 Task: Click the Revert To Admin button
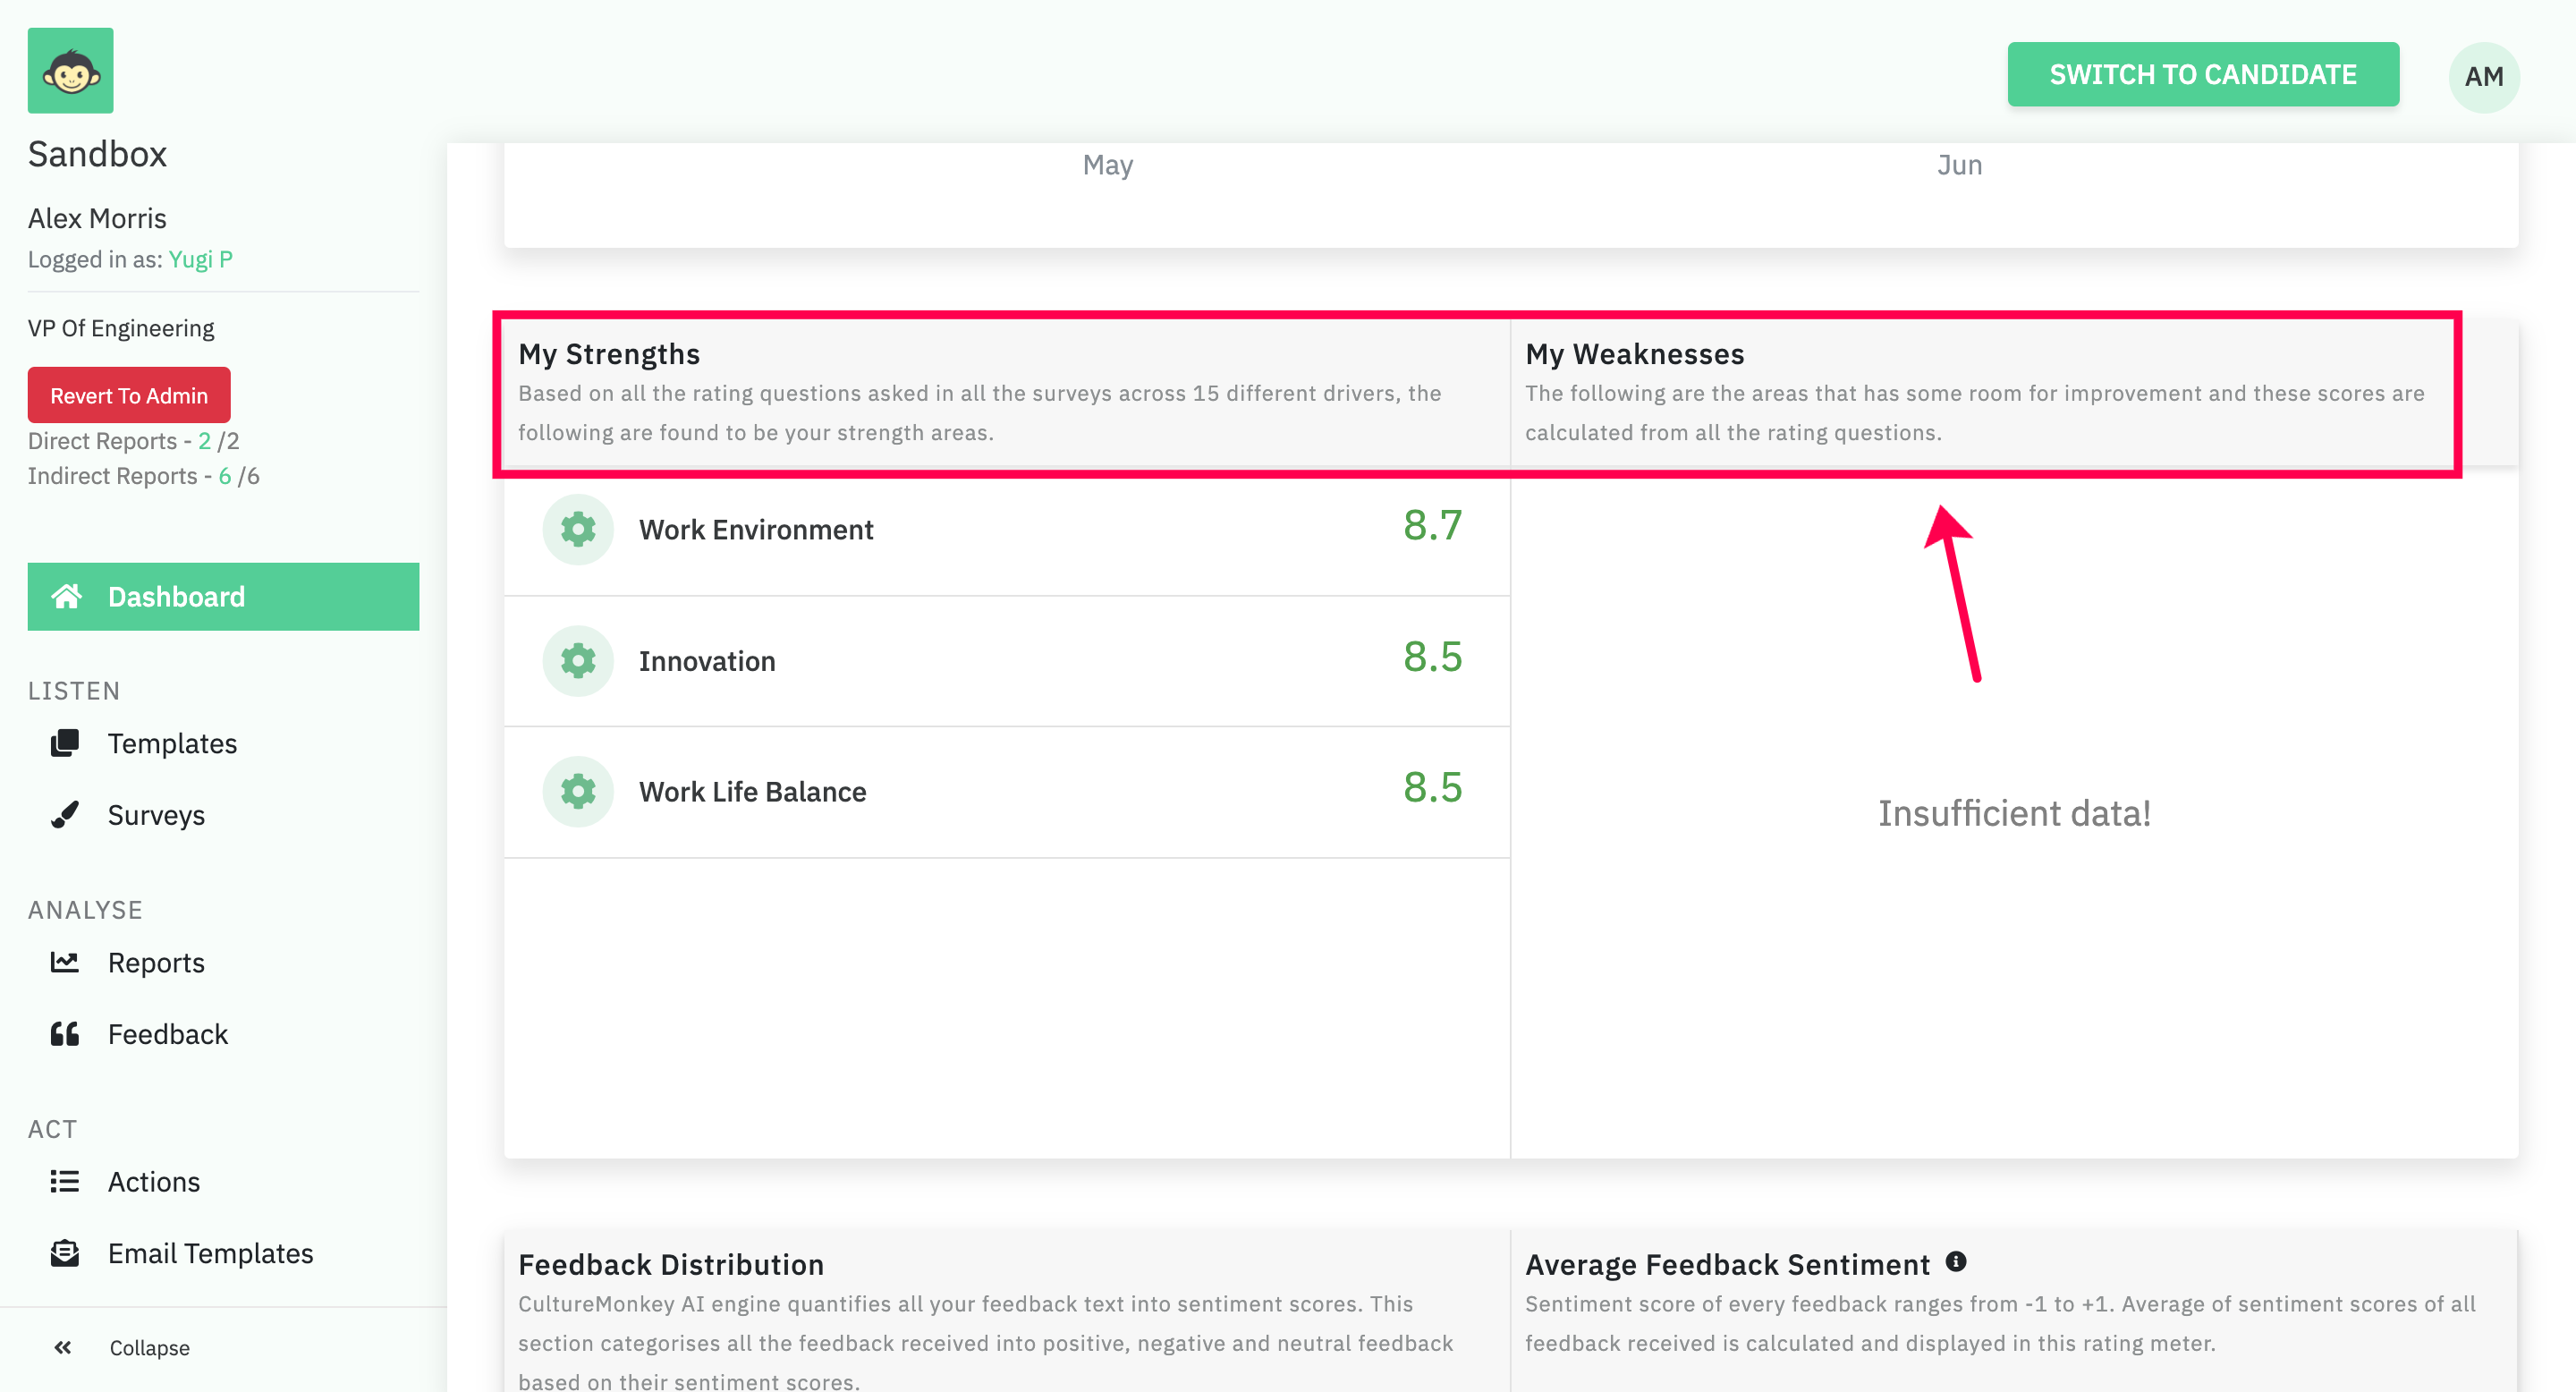click(129, 395)
